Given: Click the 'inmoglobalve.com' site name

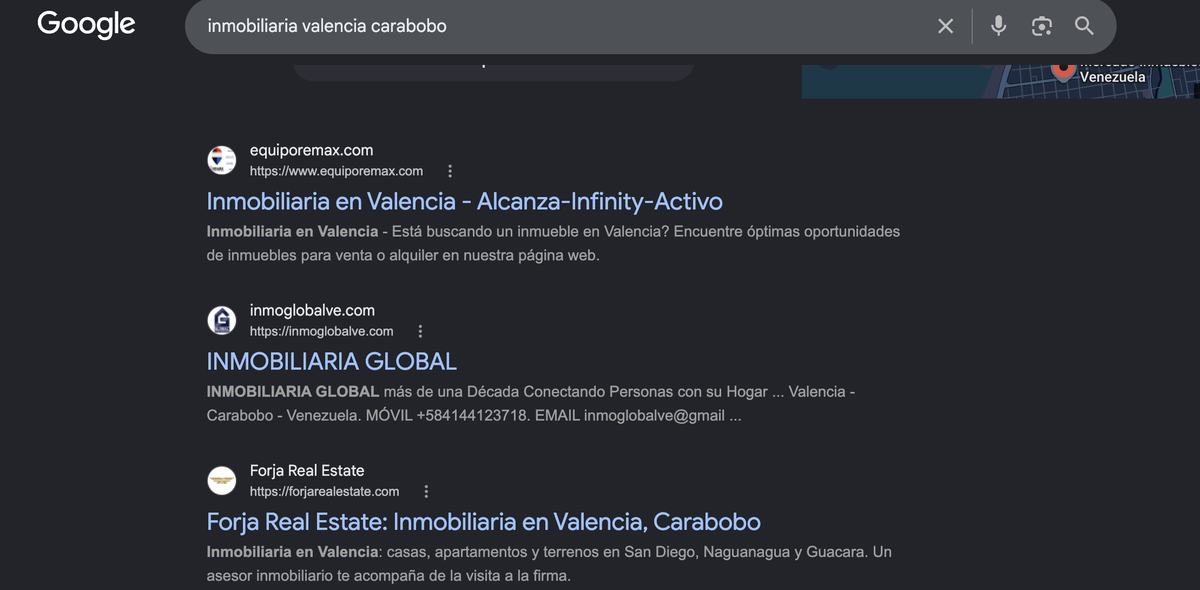Looking at the screenshot, I should pos(312,310).
